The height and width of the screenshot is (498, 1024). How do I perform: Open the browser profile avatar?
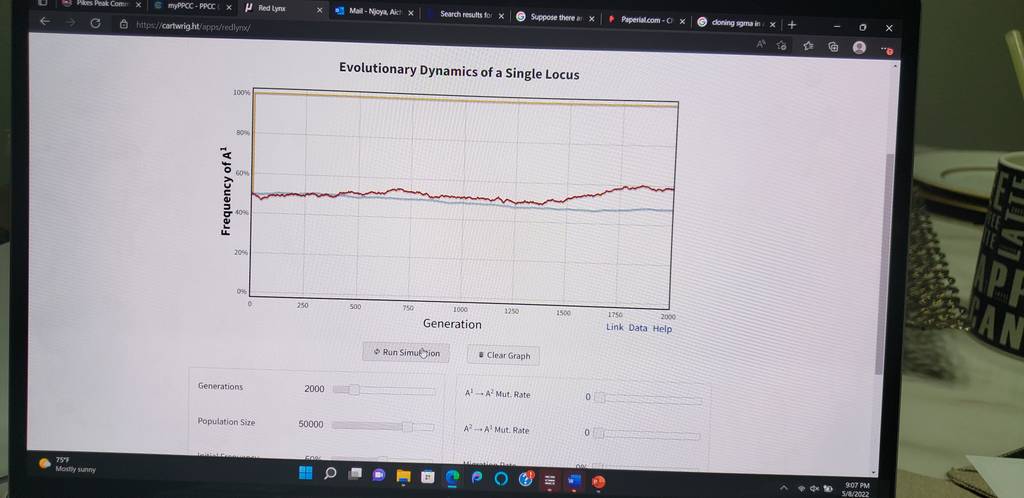(859, 48)
